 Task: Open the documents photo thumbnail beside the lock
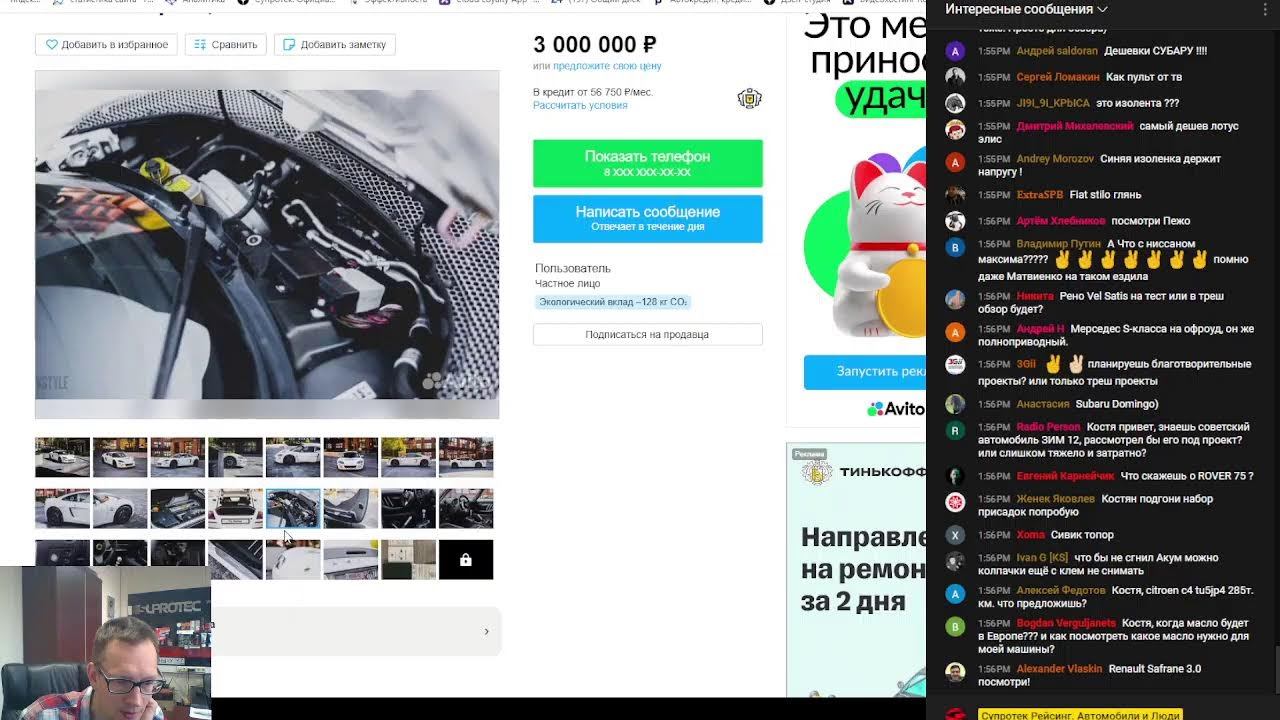tap(408, 560)
